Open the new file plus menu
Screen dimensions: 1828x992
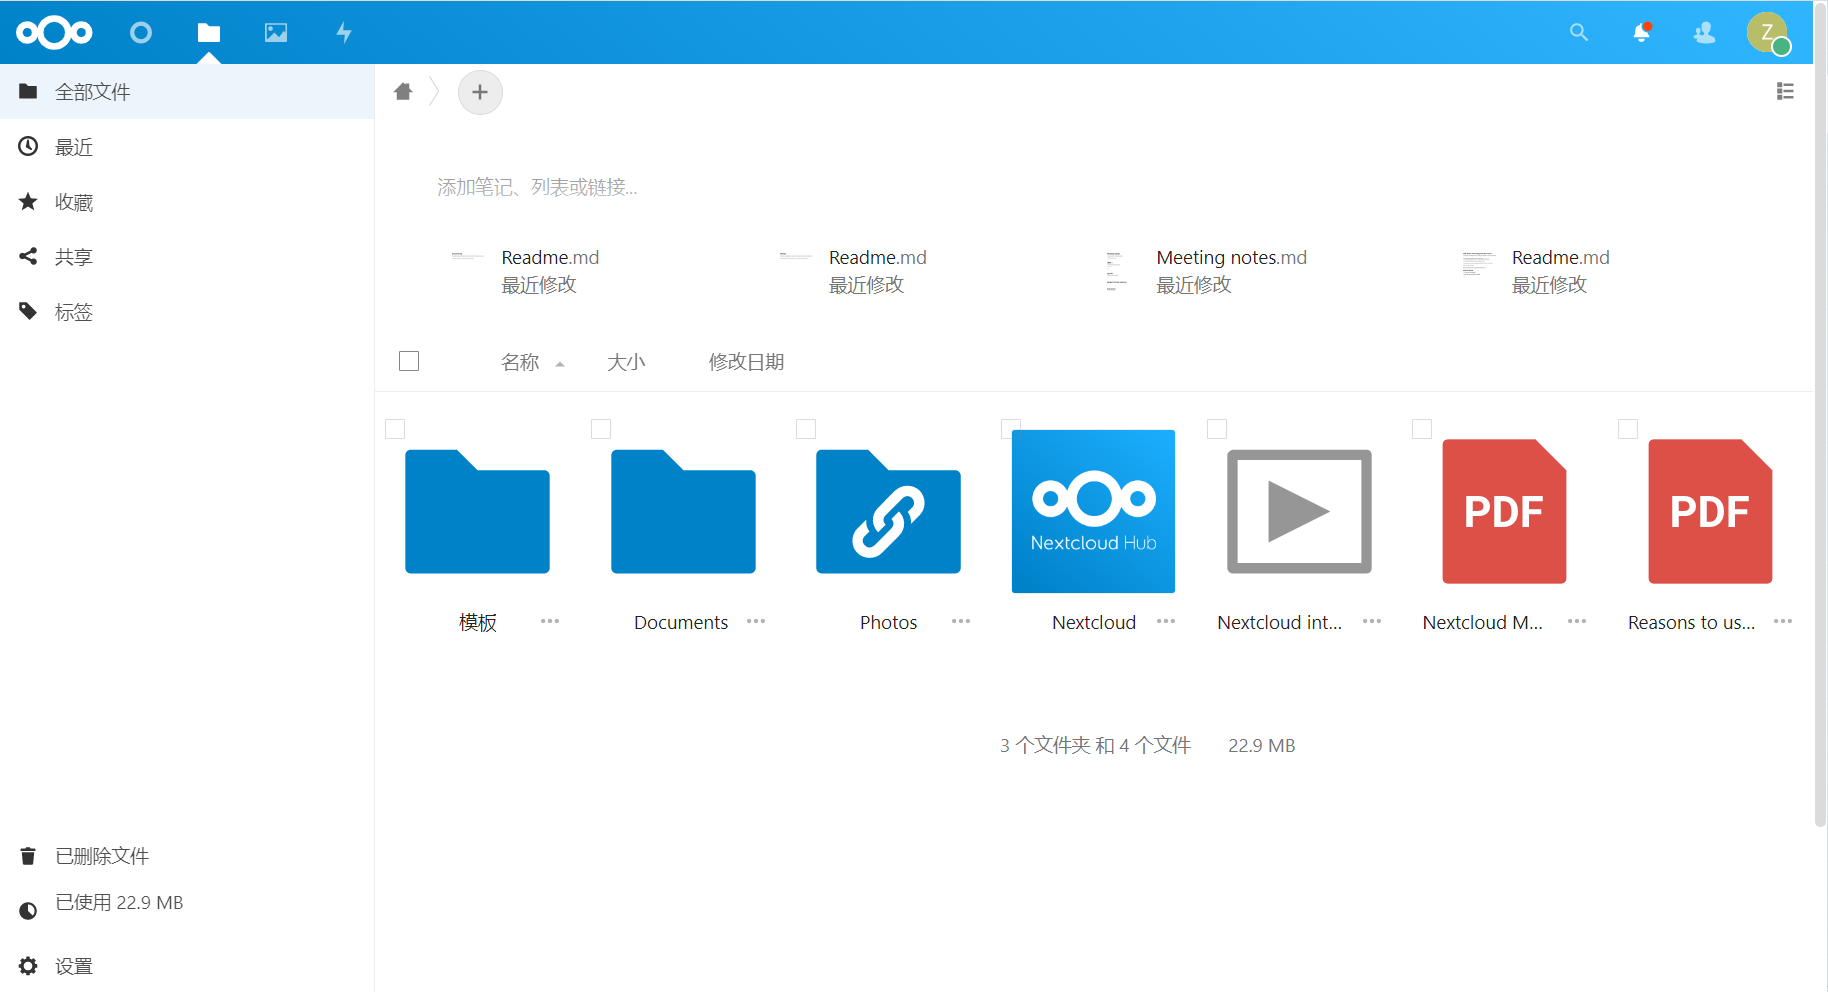480,92
